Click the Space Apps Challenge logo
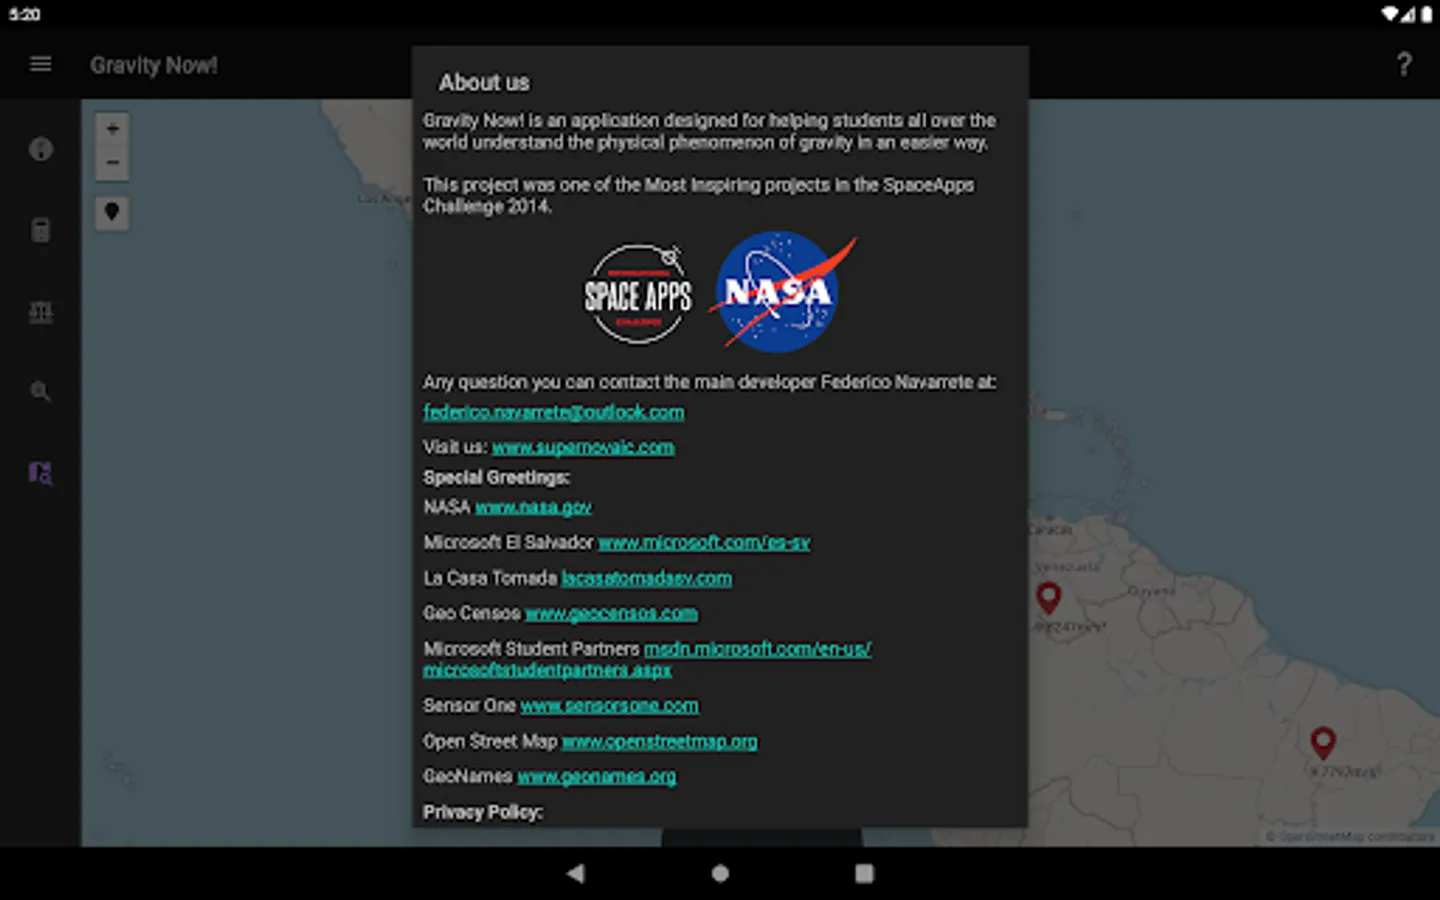This screenshot has height=900, width=1440. pos(638,294)
